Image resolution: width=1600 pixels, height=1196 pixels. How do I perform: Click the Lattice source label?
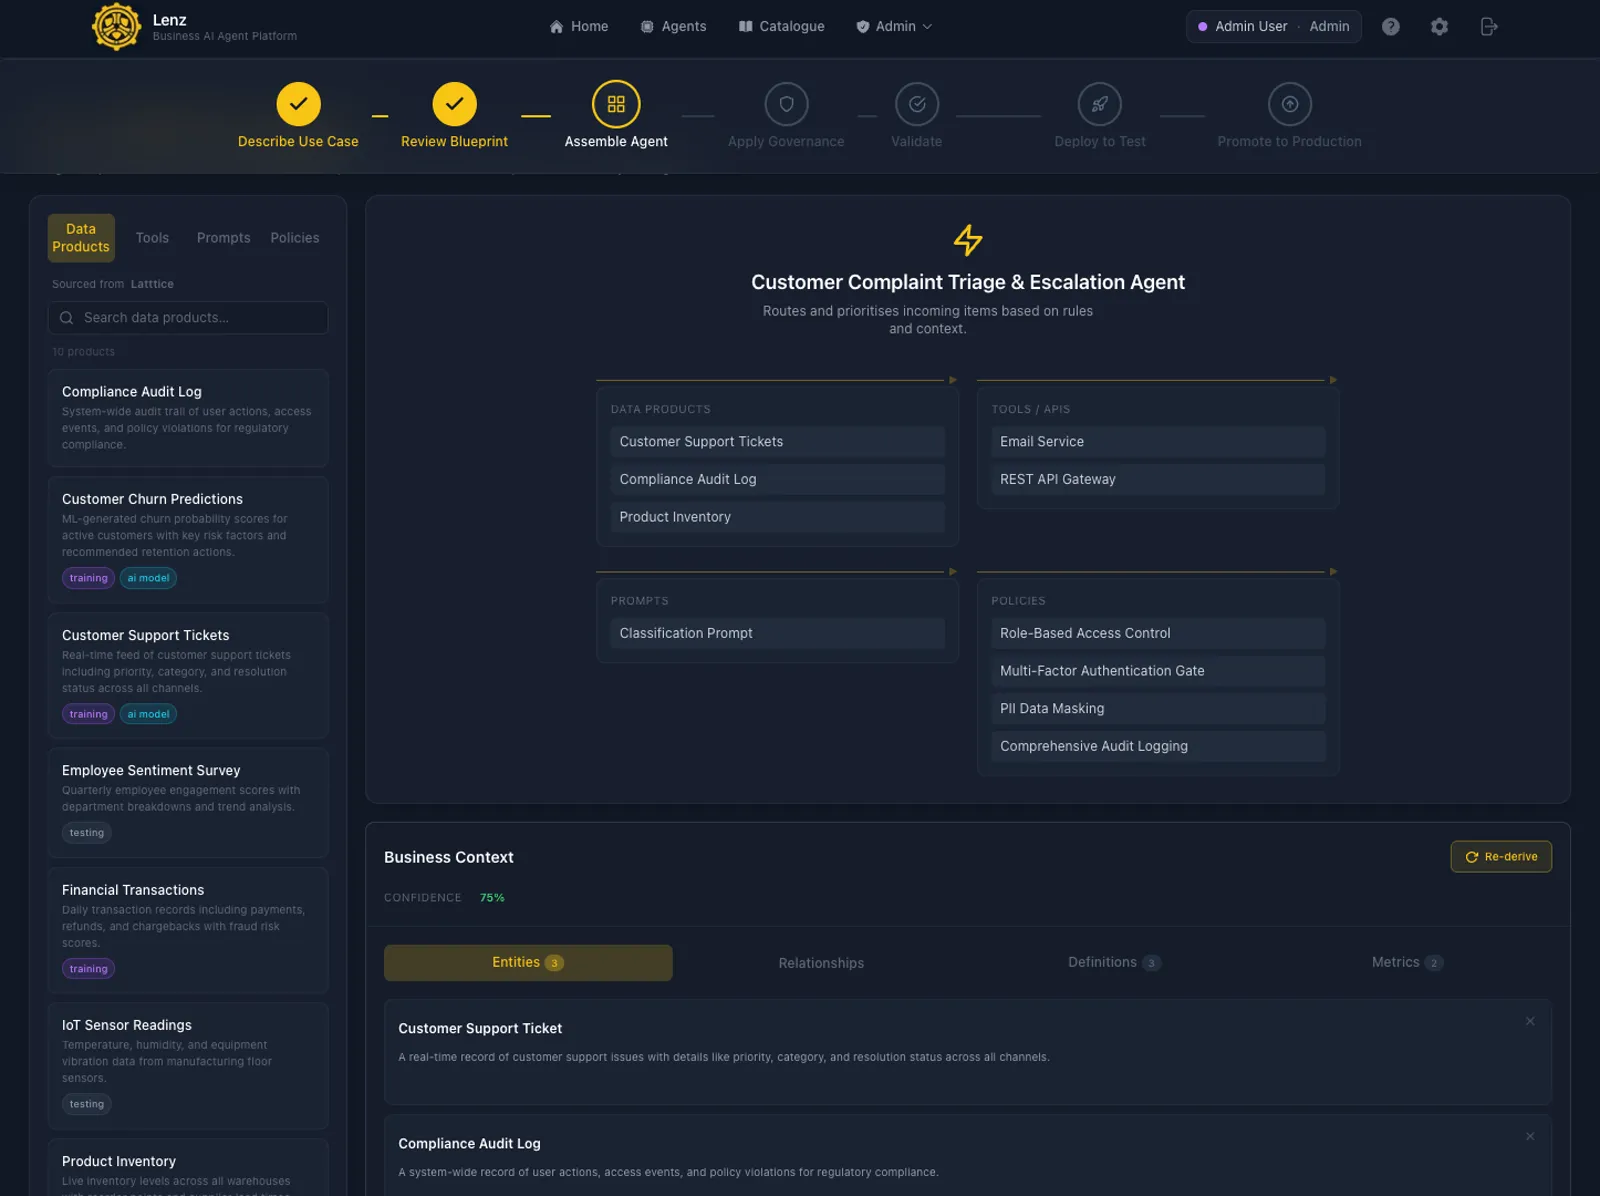[x=152, y=284]
